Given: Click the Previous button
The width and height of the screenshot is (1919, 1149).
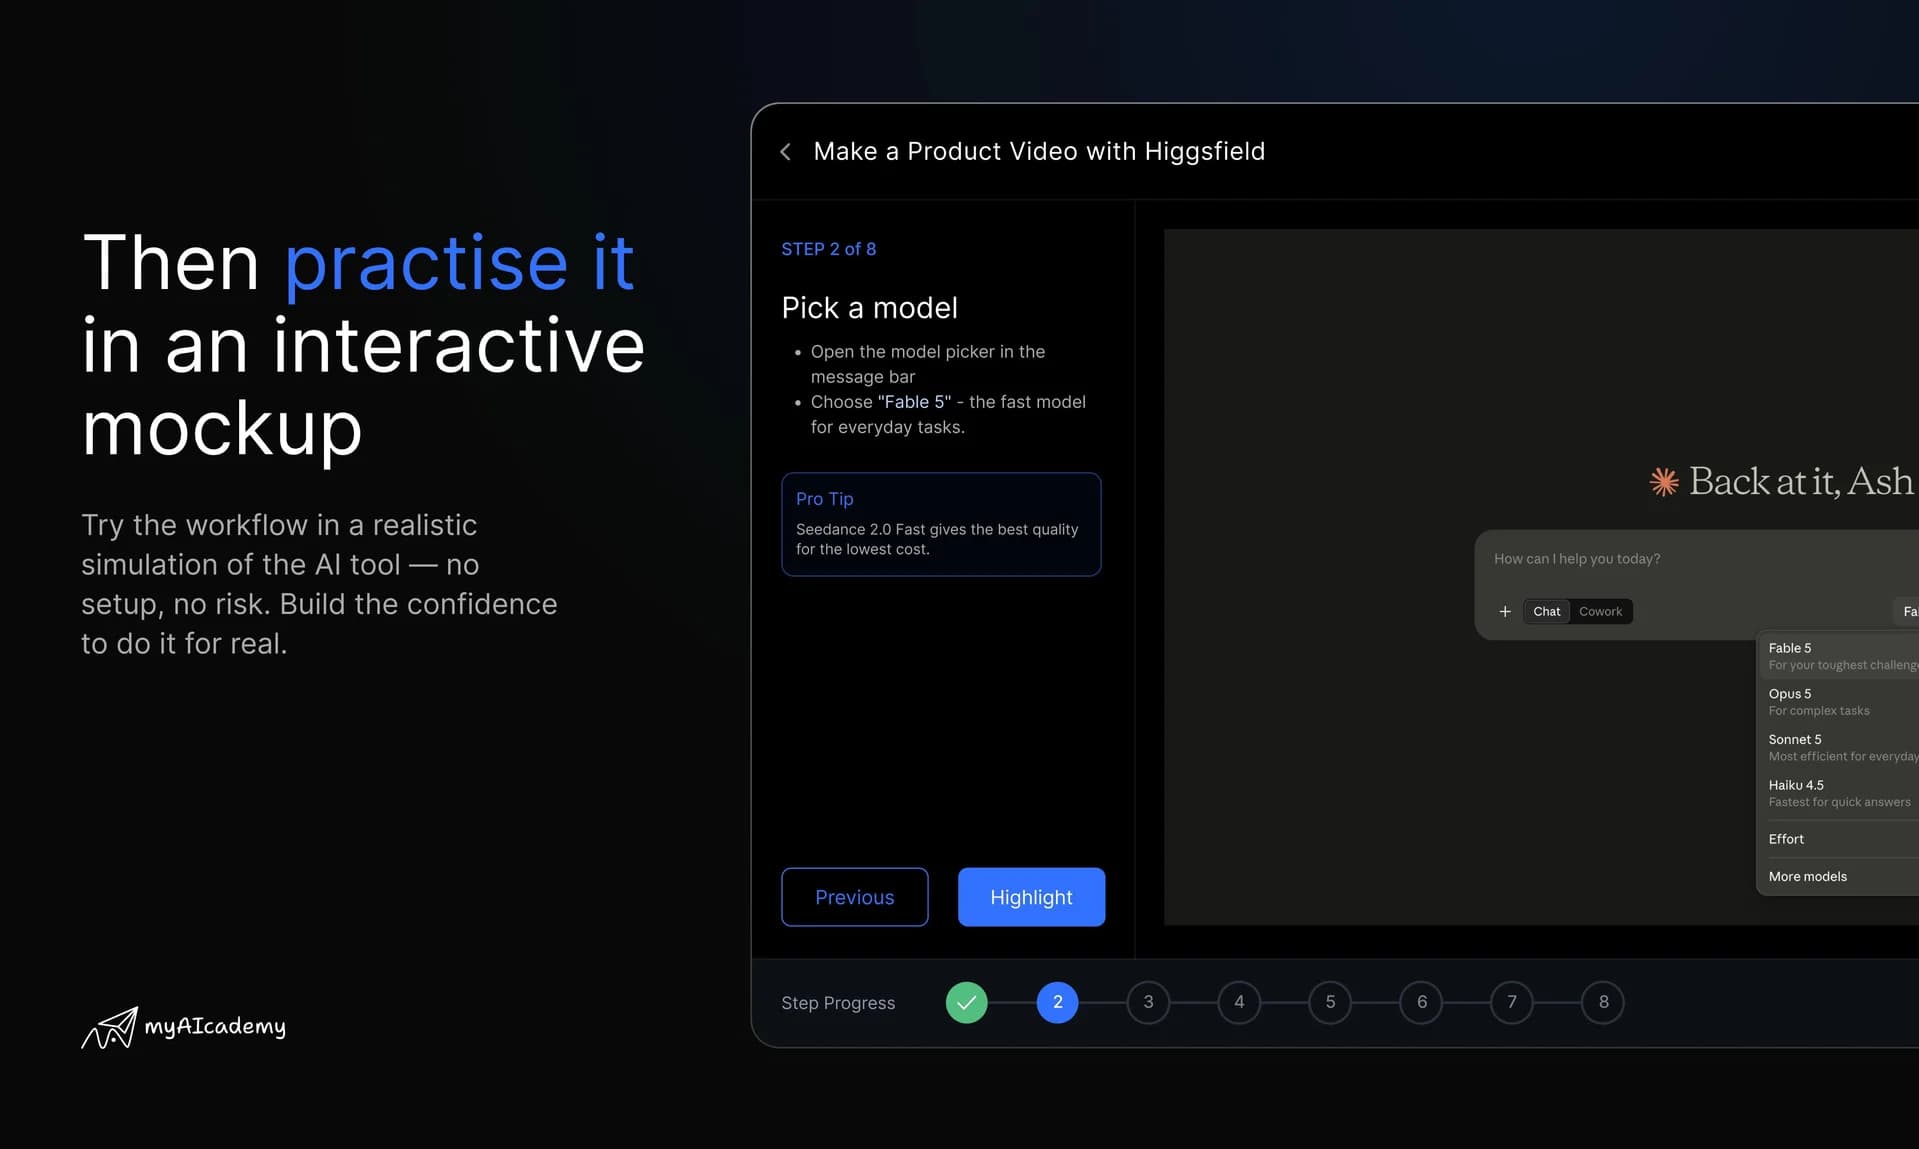Looking at the screenshot, I should [854, 897].
